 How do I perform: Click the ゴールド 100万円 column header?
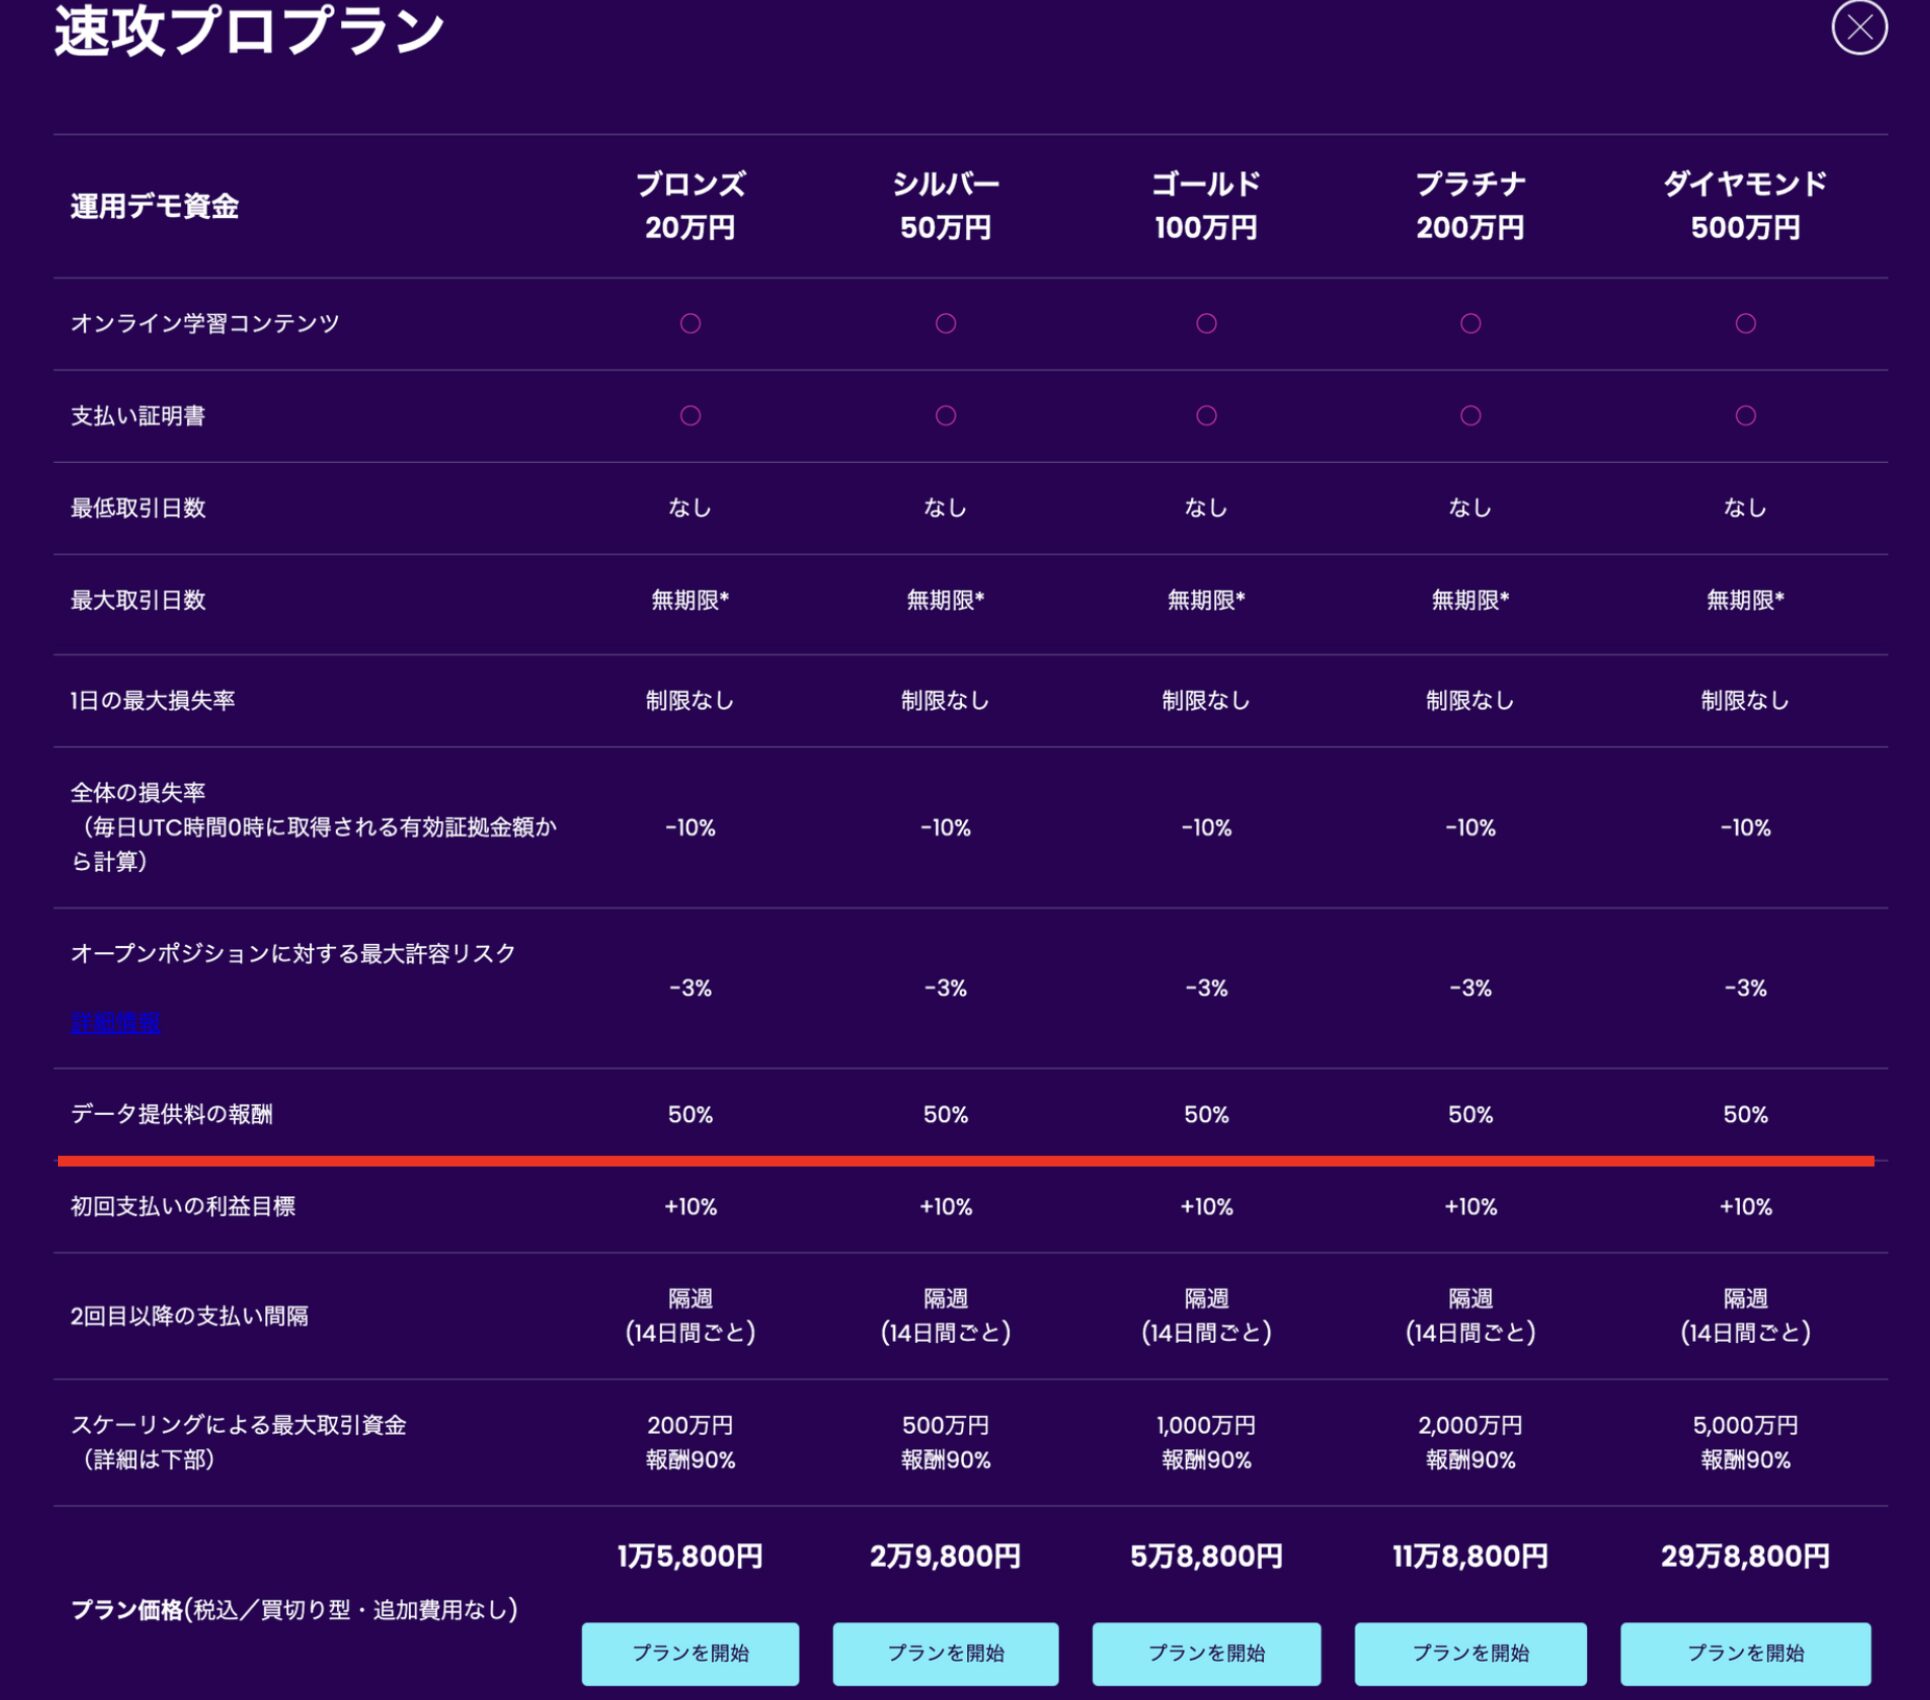[x=1206, y=205]
